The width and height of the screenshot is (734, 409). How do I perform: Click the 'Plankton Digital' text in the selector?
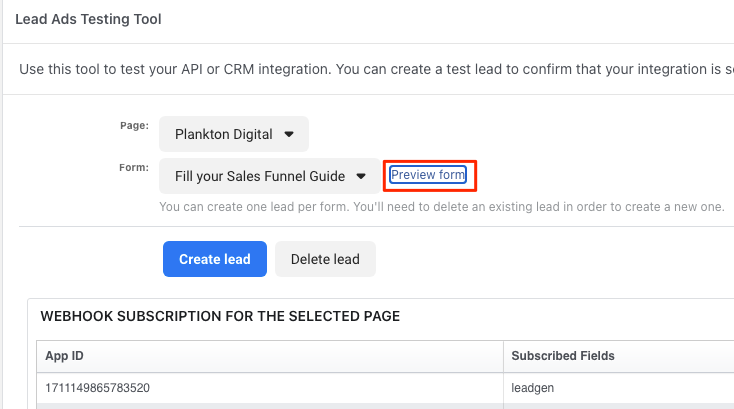[x=223, y=133]
